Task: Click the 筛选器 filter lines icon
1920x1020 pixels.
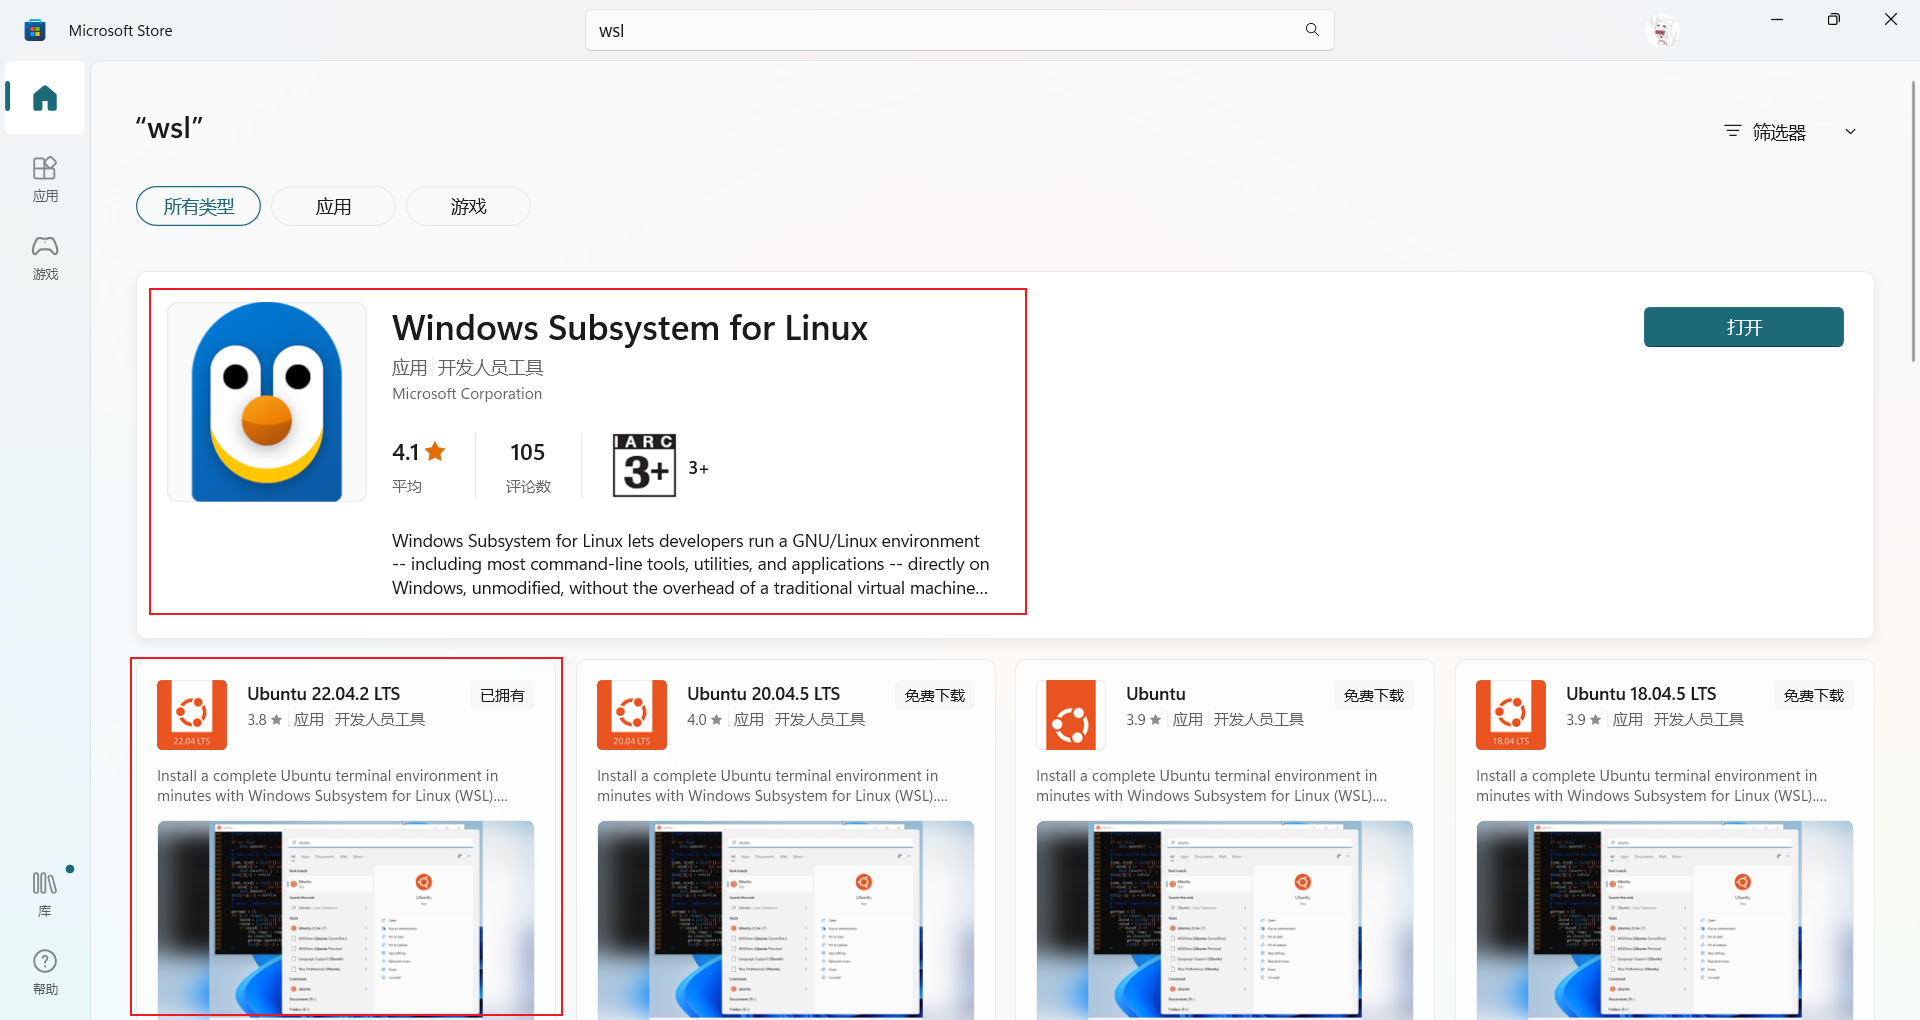Action: 1733,131
